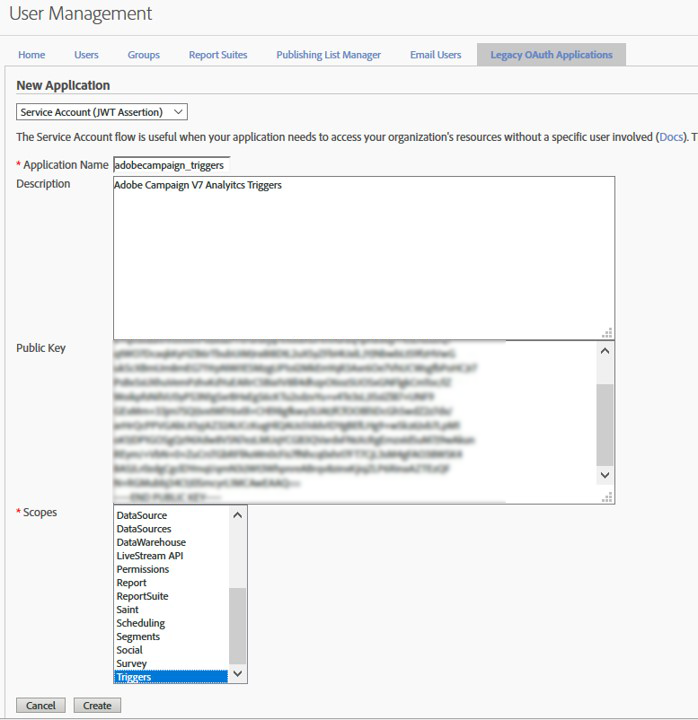The width and height of the screenshot is (698, 720).
Task: Switch to the Email Users tab
Action: point(436,55)
